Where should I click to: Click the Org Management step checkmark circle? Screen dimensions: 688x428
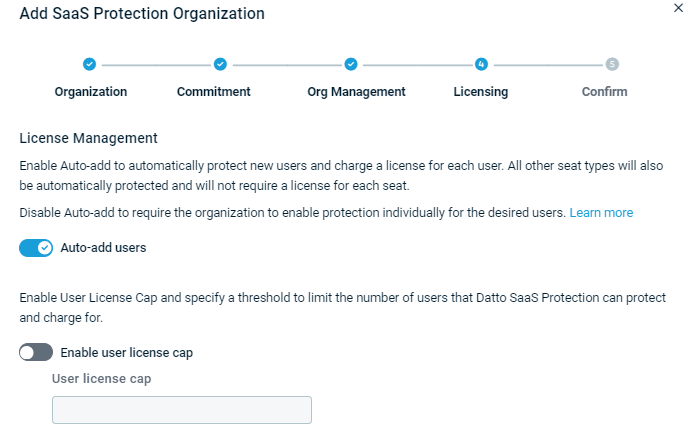(351, 64)
